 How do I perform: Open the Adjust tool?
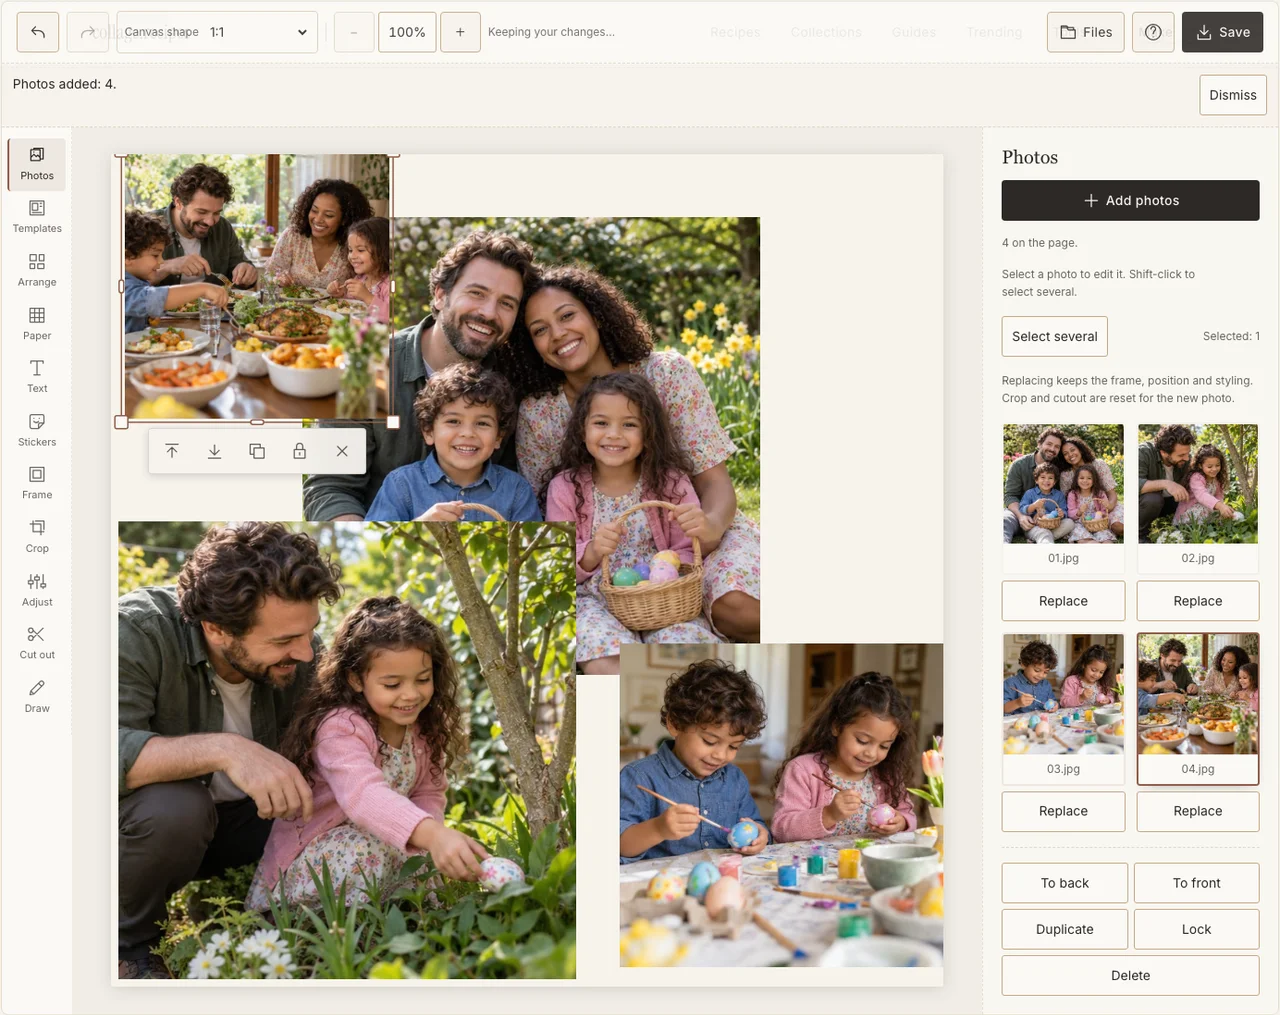[37, 590]
